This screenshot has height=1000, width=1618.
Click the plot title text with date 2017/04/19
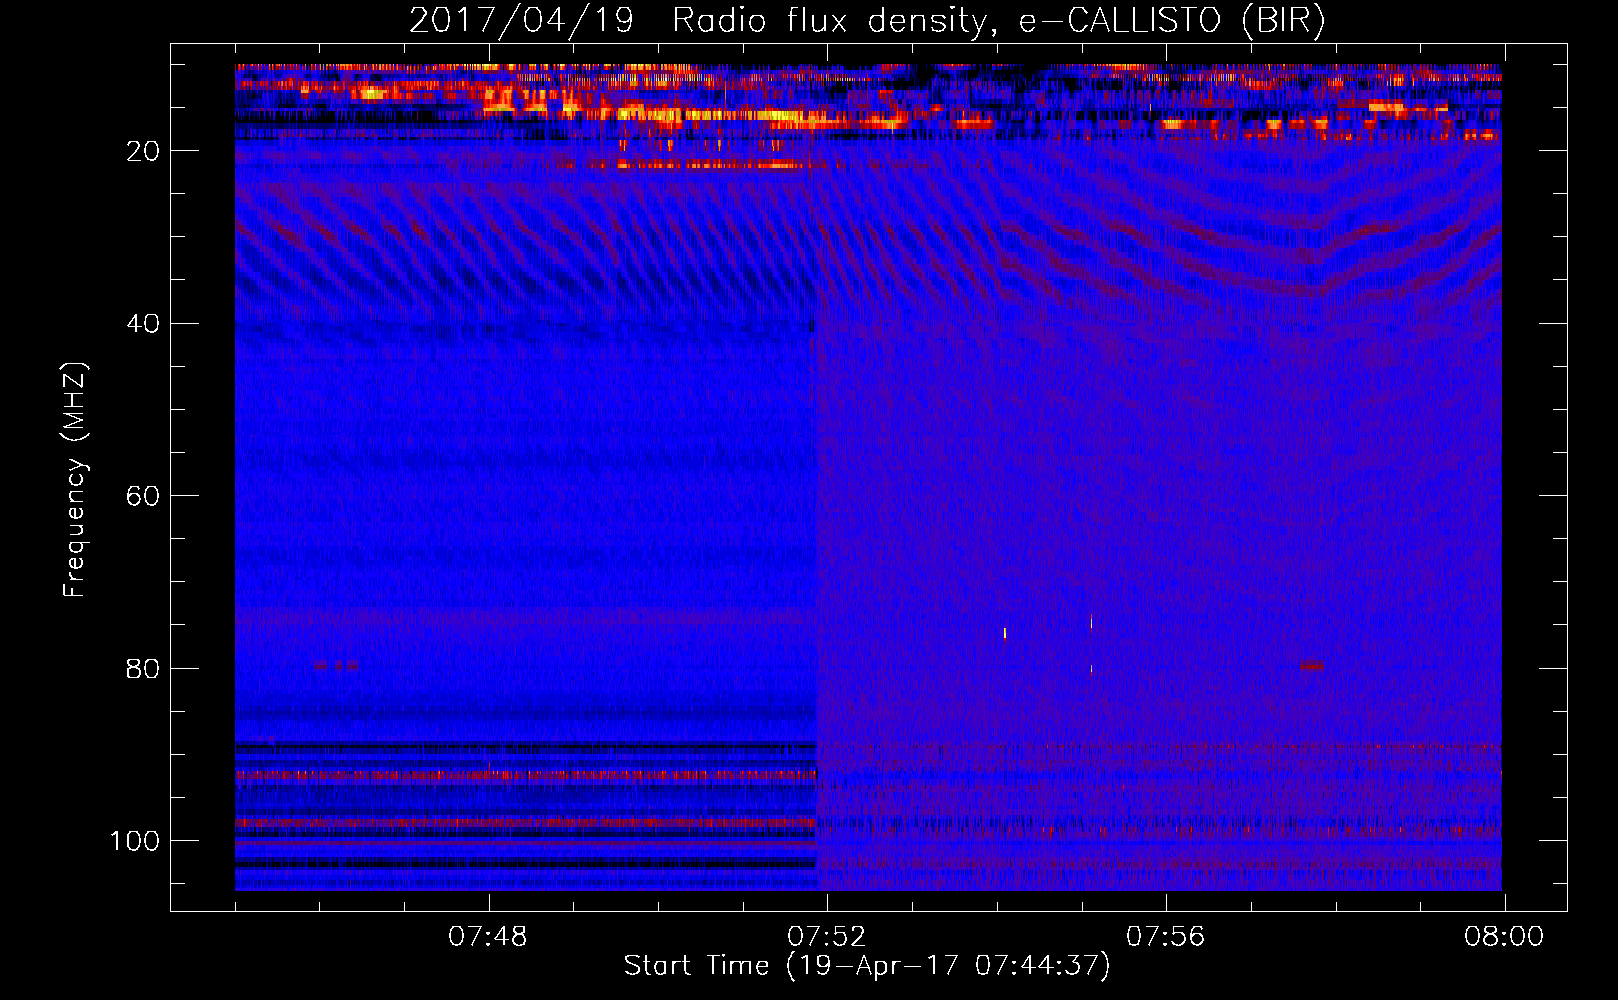tap(867, 20)
